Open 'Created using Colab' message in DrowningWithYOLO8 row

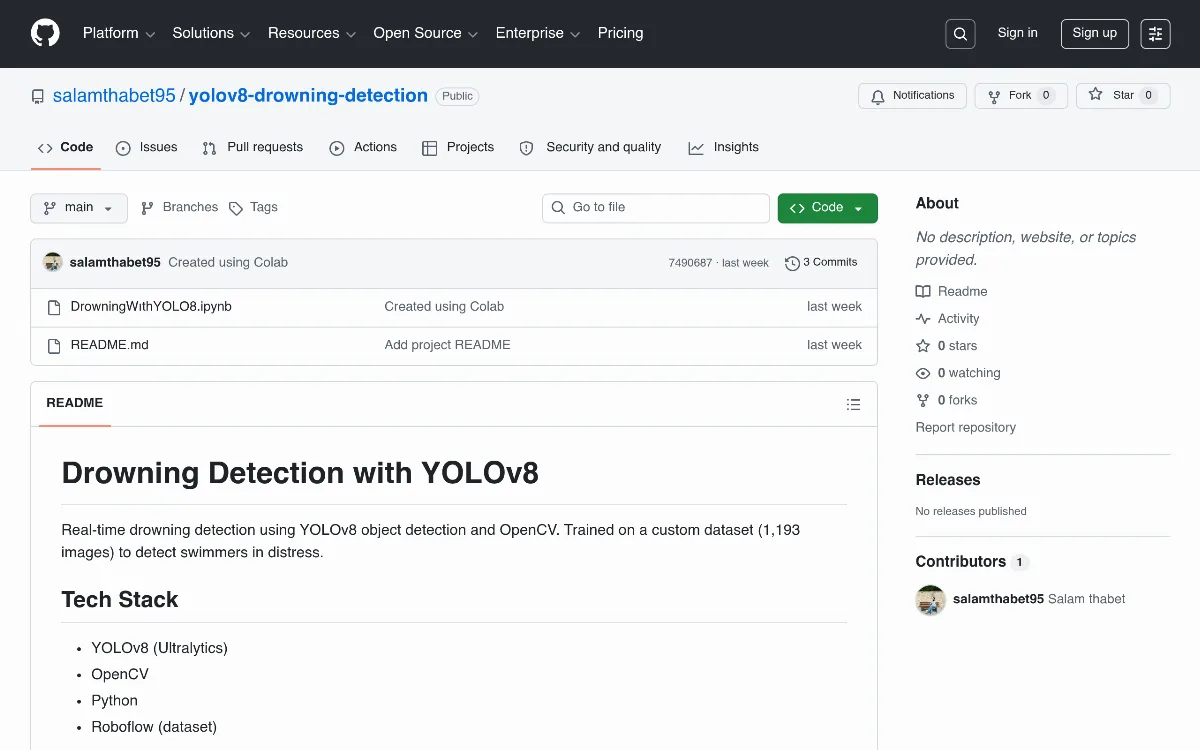click(x=445, y=307)
